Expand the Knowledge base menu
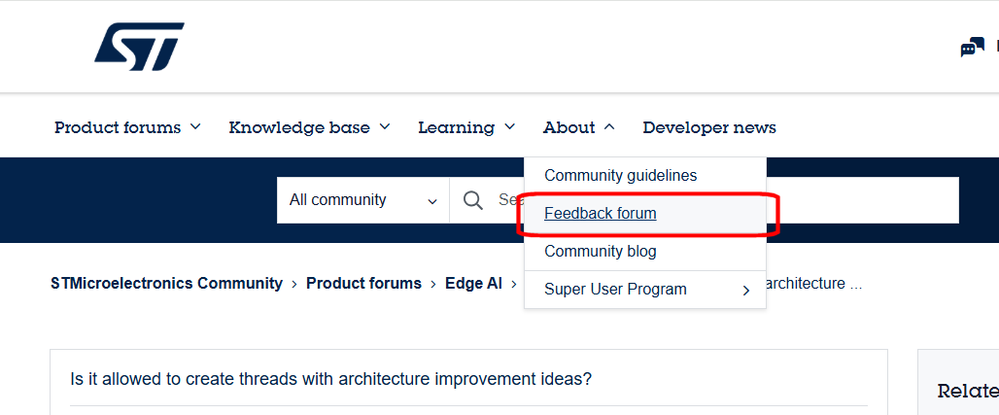This screenshot has width=999, height=415. coord(308,128)
